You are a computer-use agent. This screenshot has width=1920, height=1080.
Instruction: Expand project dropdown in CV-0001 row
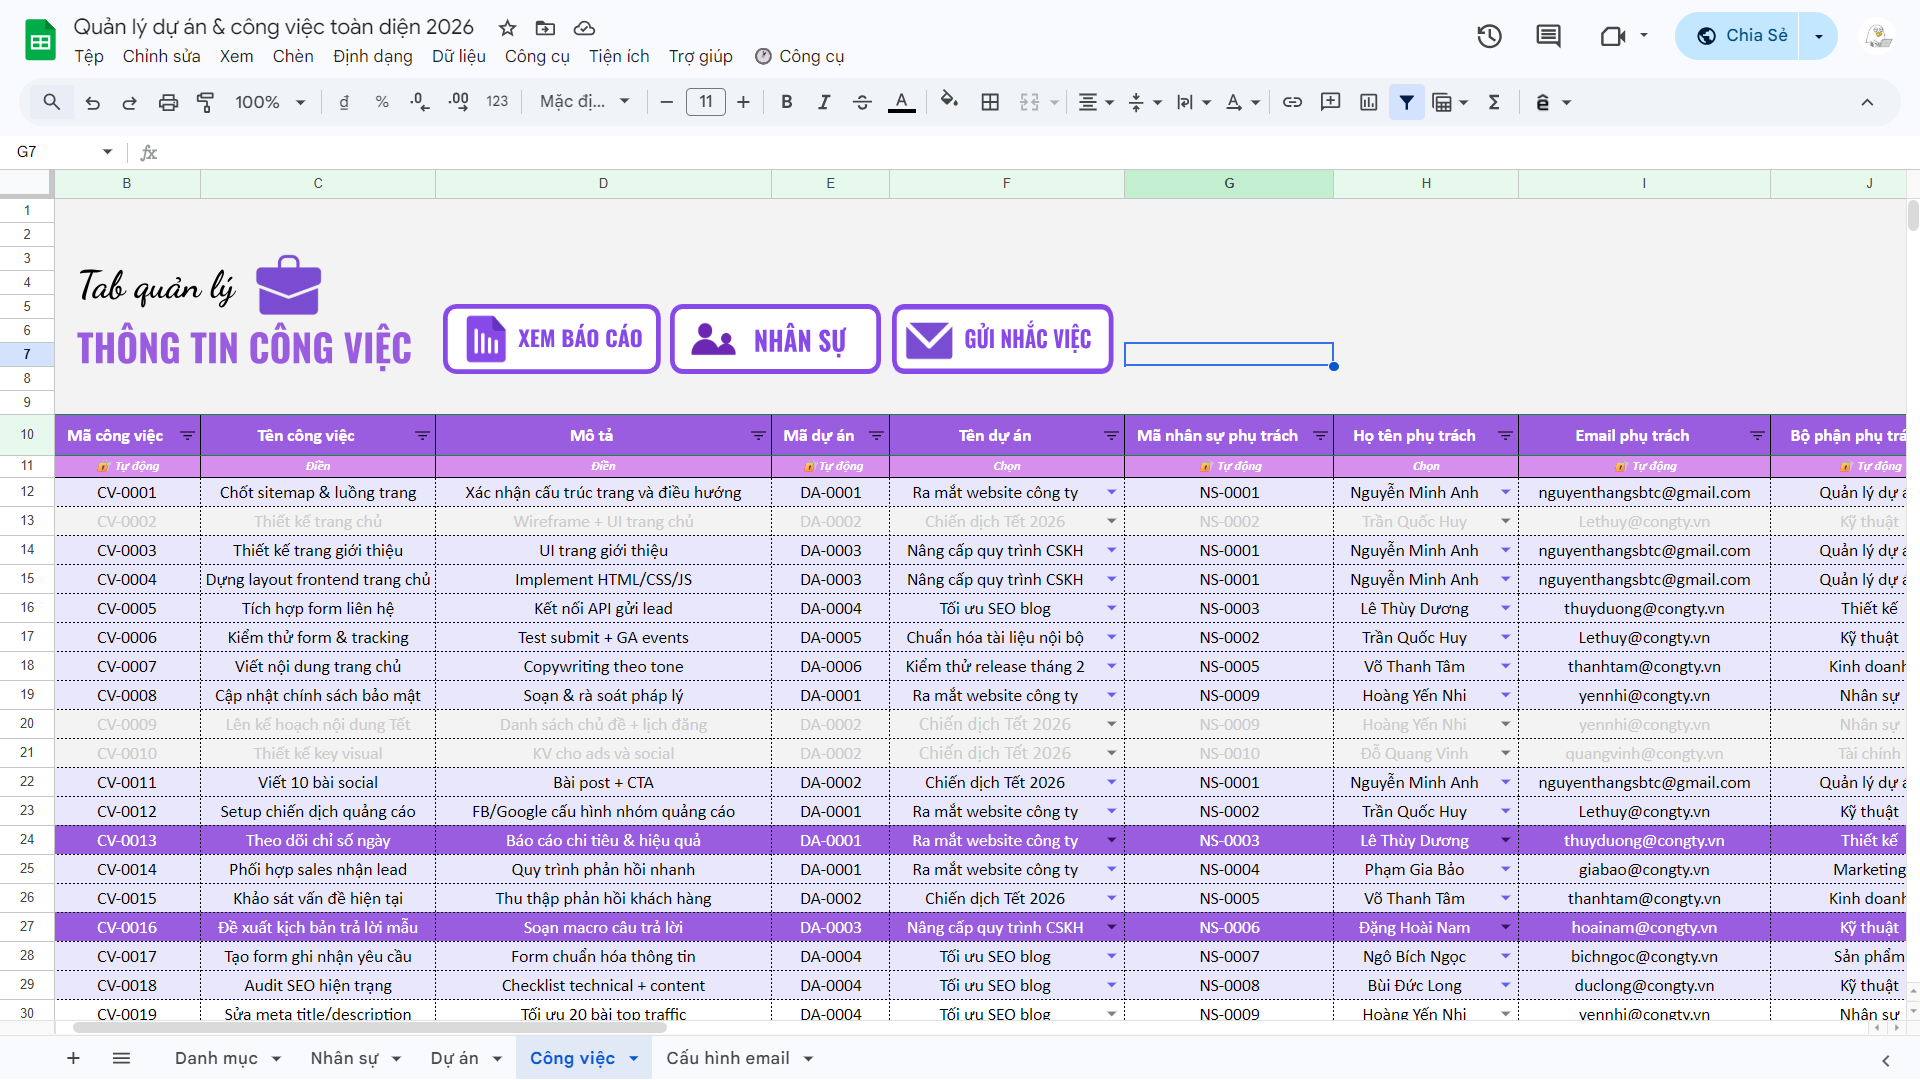coord(1111,493)
